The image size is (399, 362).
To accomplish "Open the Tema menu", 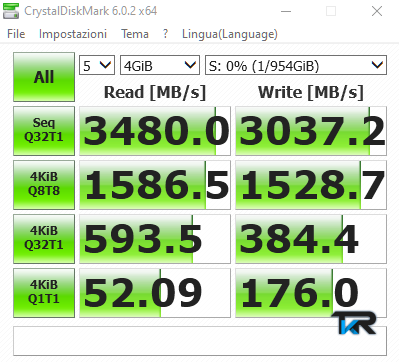I will pyautogui.click(x=135, y=34).
